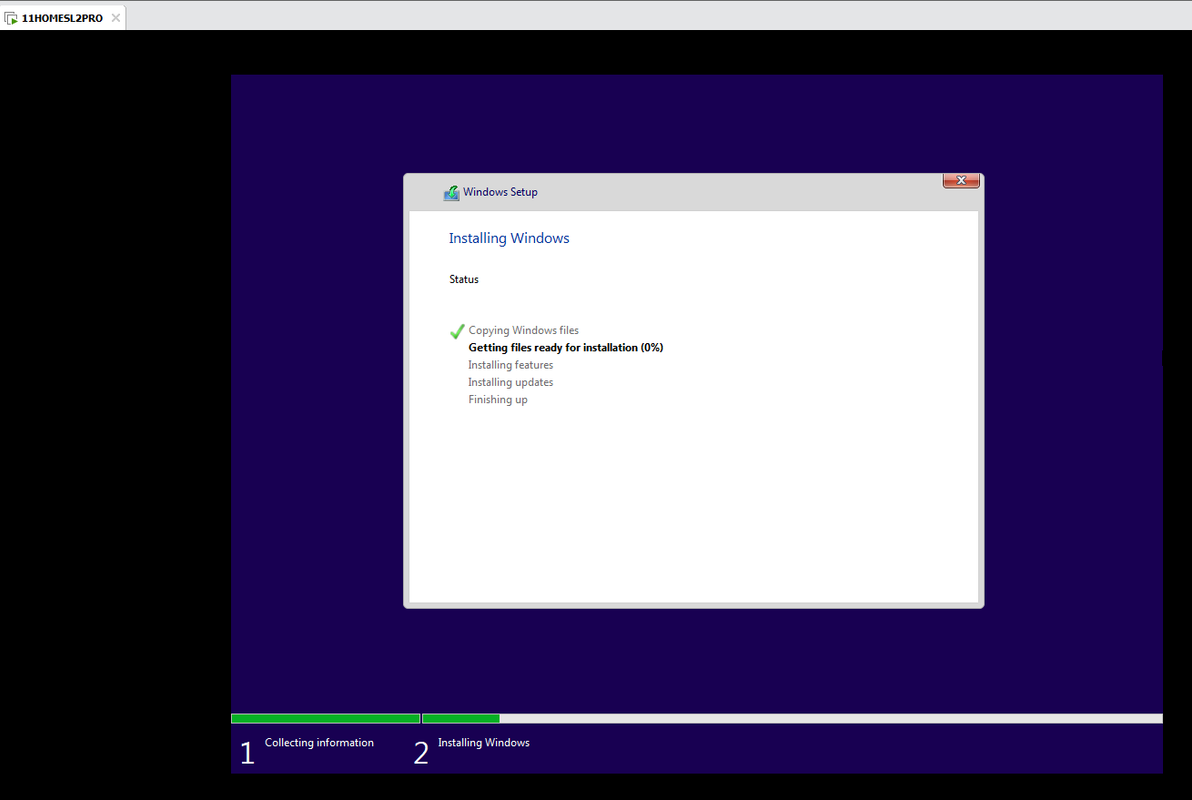
Task: Click the Windows Setup title text
Action: (500, 192)
